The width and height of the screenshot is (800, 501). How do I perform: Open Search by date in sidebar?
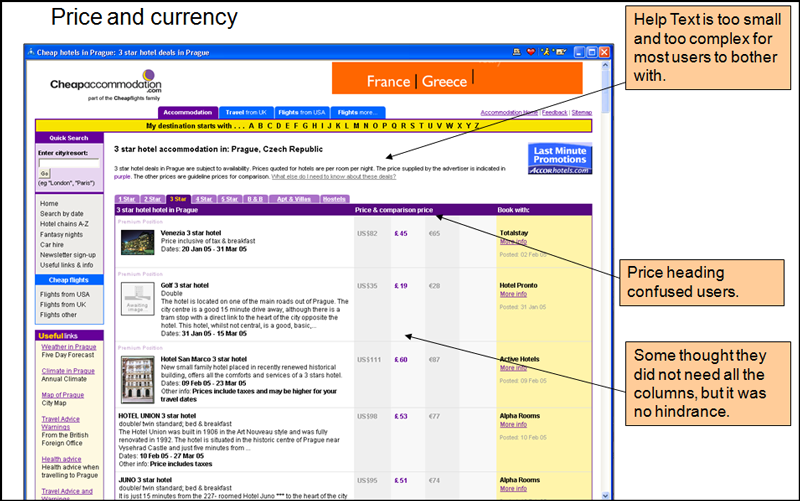point(62,214)
